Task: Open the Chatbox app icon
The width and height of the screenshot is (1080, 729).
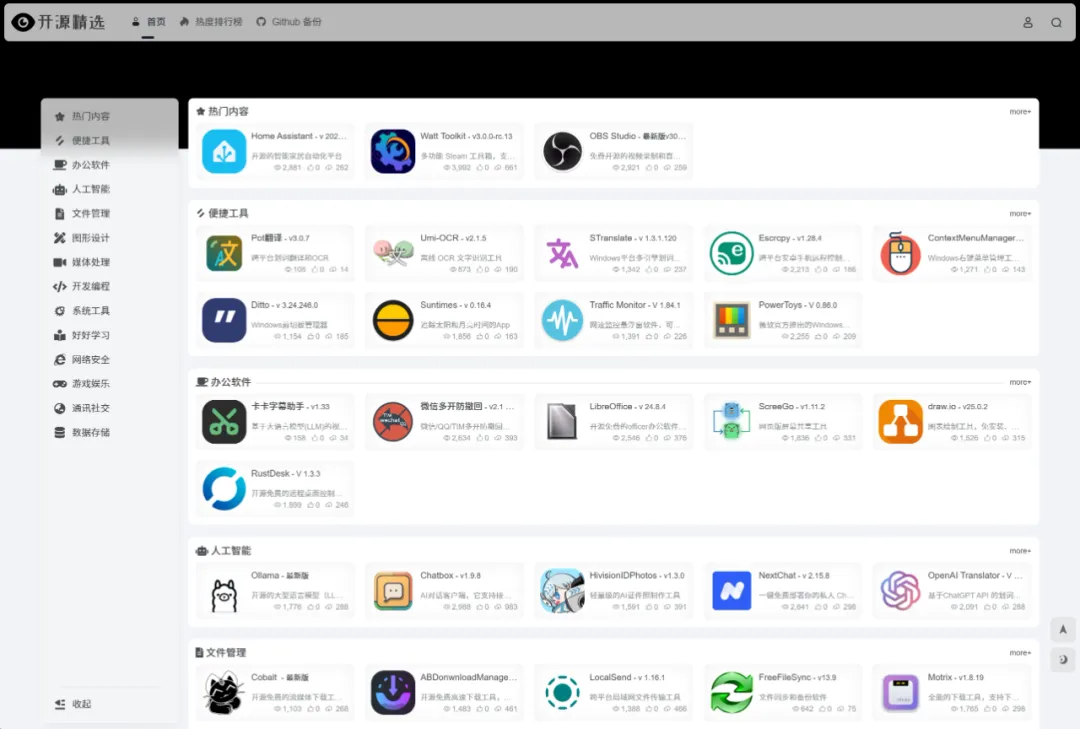Action: (x=393, y=591)
